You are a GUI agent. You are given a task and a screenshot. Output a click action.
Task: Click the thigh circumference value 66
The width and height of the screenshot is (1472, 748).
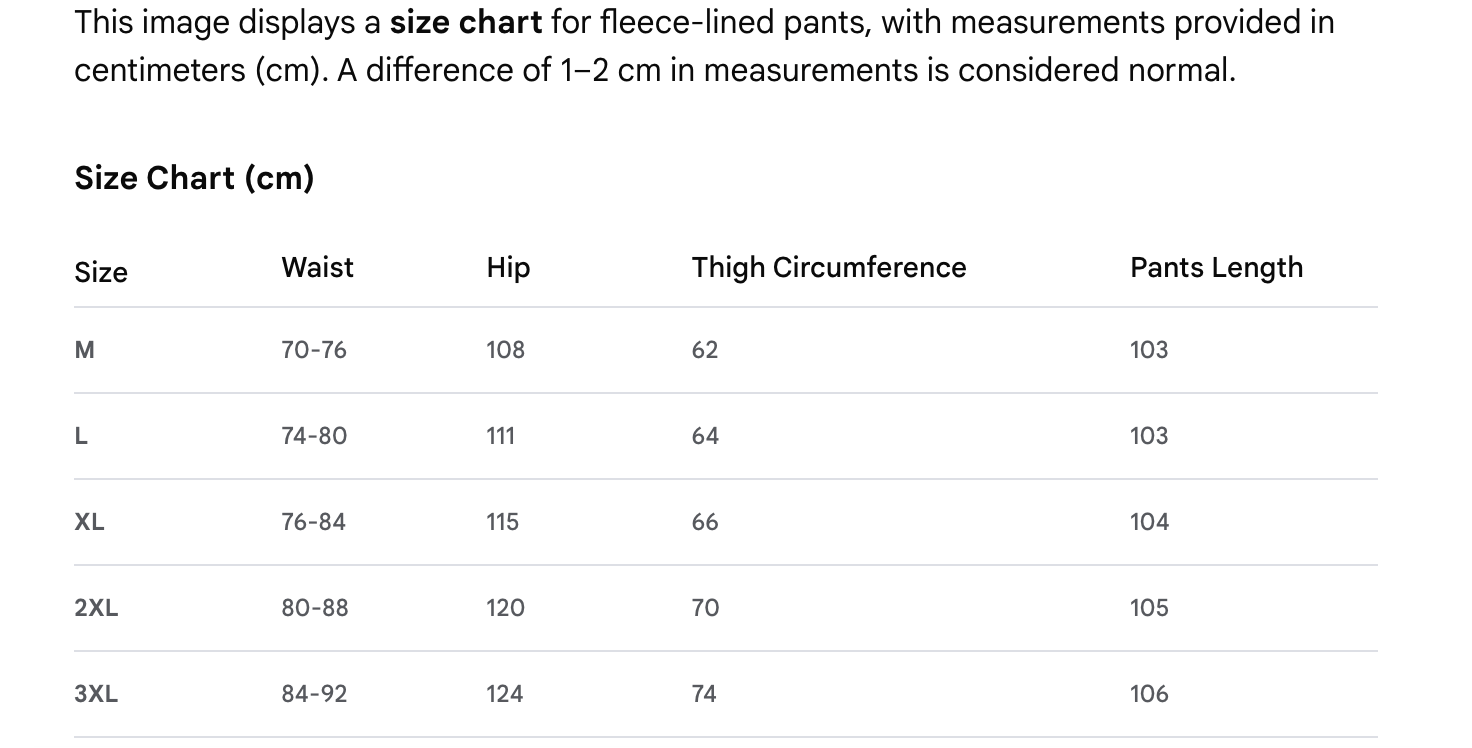[705, 522]
